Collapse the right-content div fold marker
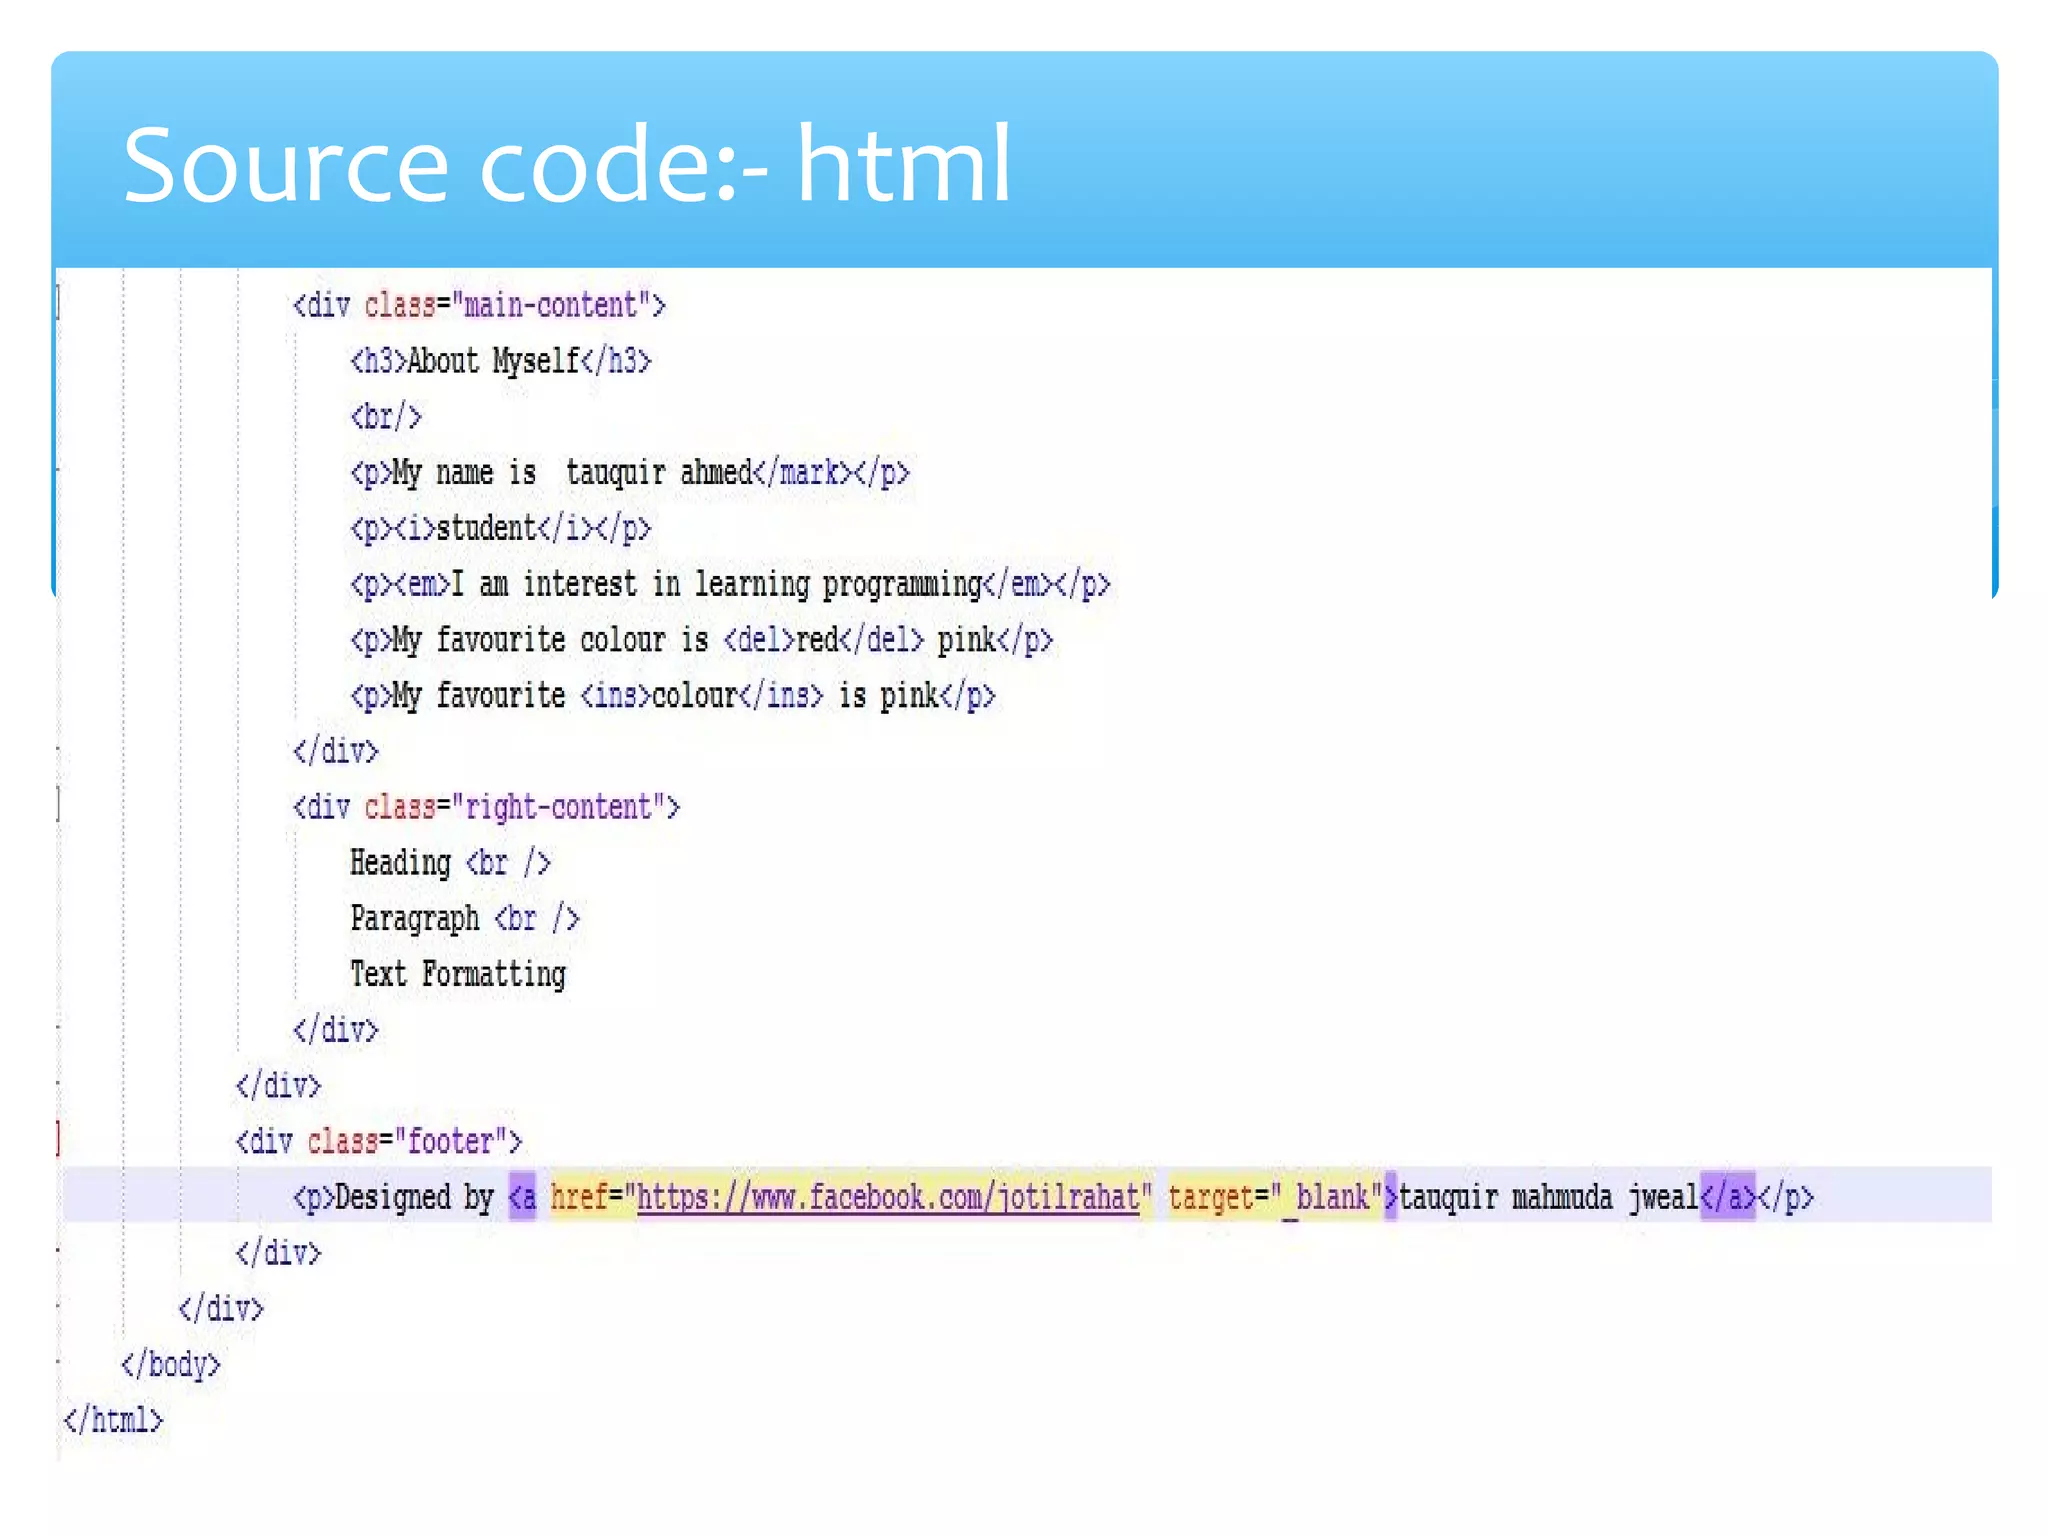The height and width of the screenshot is (1536, 2048). [x=58, y=805]
